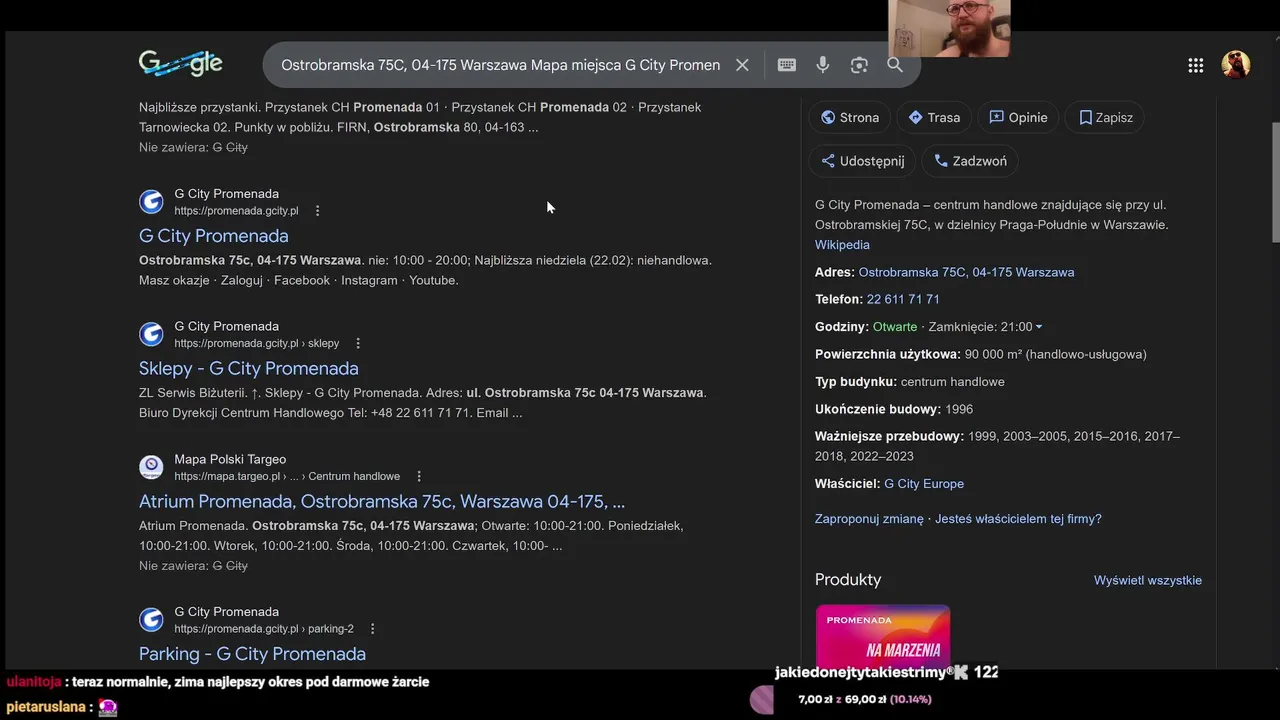The height and width of the screenshot is (720, 1280).
Task: Click Zaproponuj zmianę link
Action: pos(869,519)
